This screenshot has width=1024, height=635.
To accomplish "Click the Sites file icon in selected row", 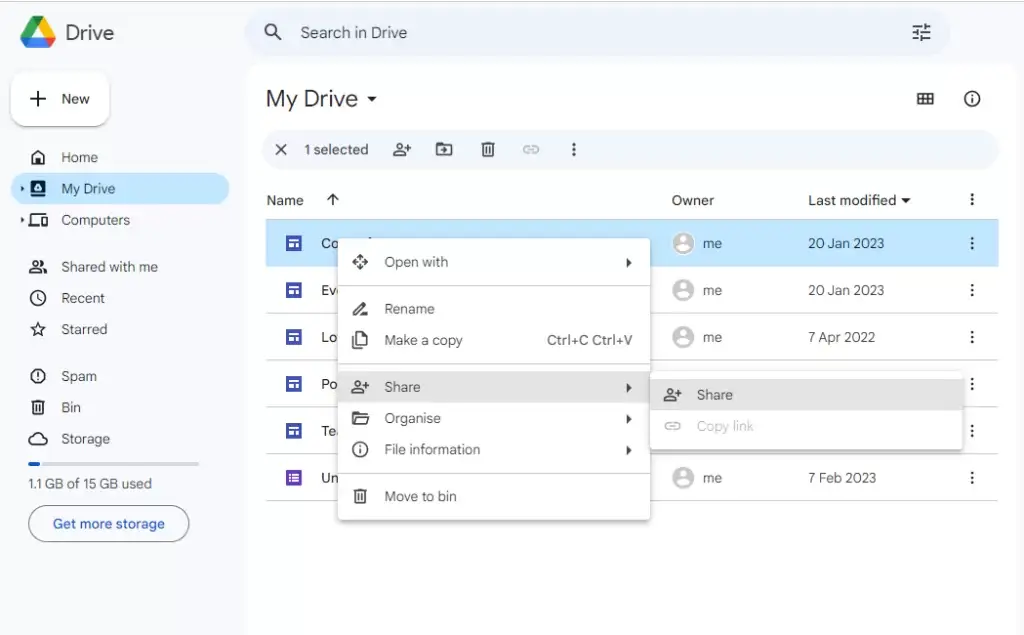I will pos(294,243).
